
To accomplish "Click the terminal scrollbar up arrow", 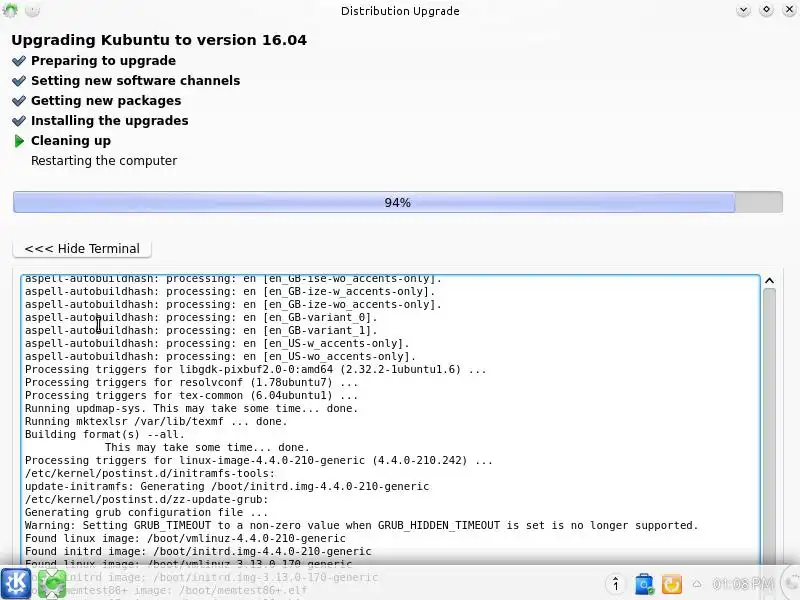I will pyautogui.click(x=769, y=281).
